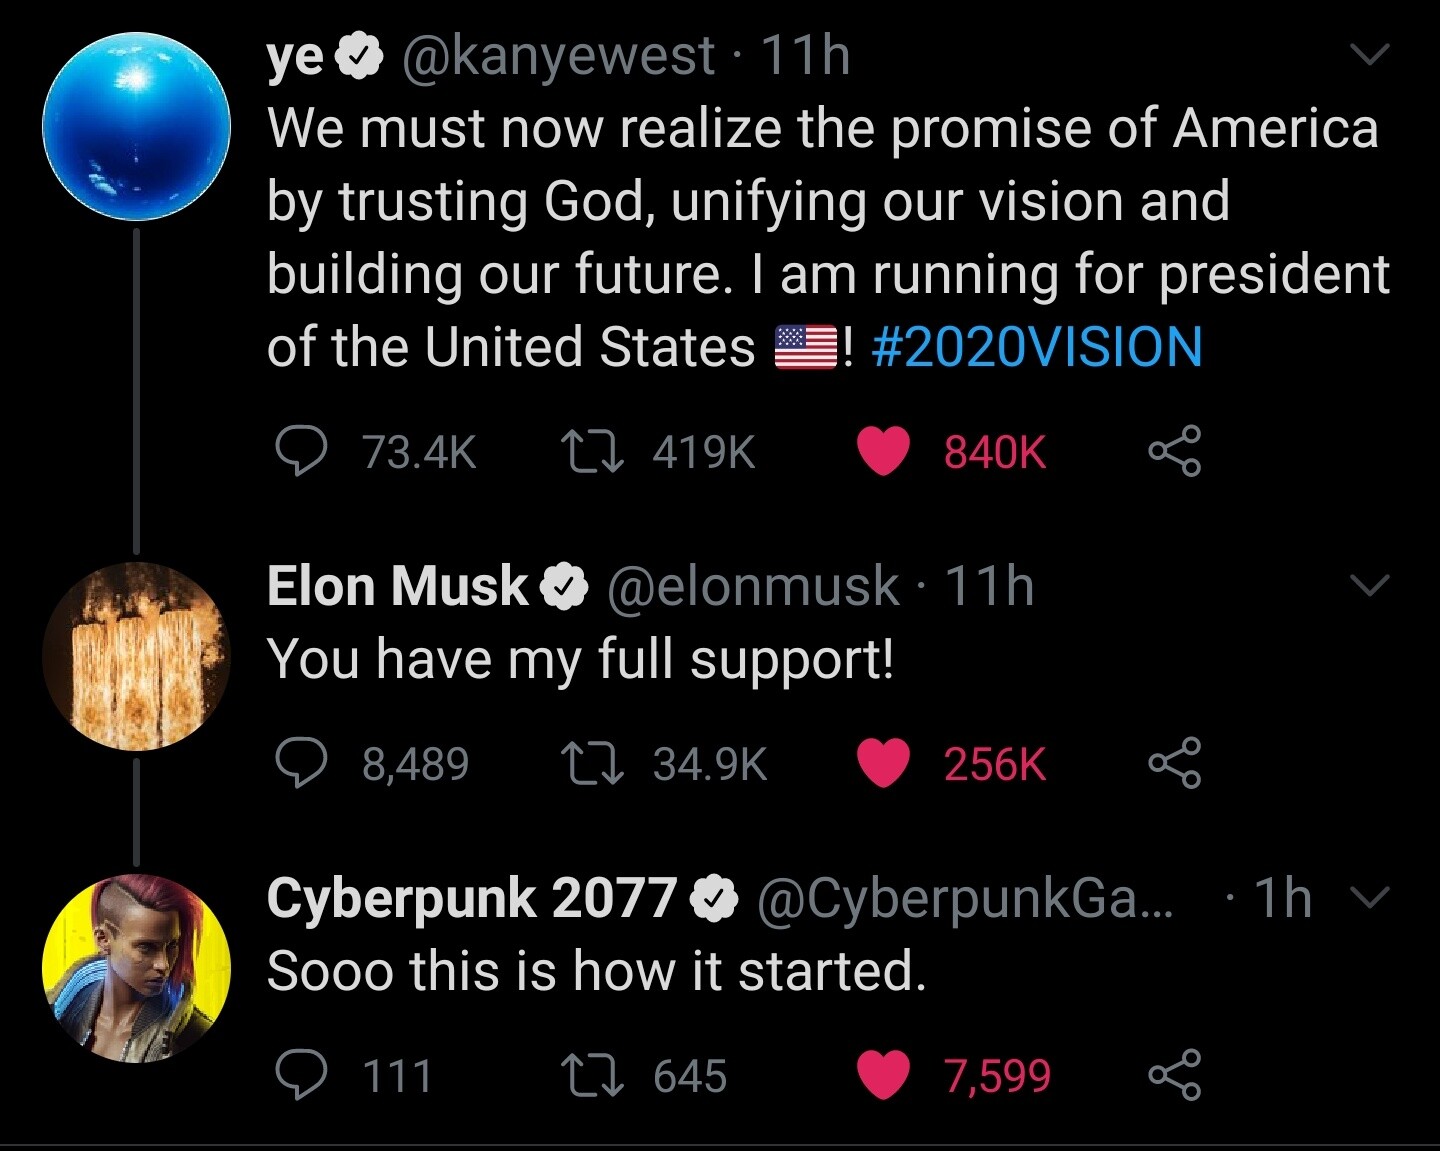Share ye's tweet via share icon
The height and width of the screenshot is (1151, 1440).
click(1174, 451)
